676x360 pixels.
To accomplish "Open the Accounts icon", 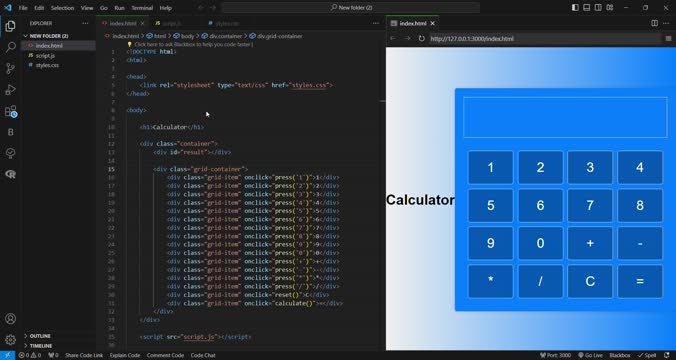I will [x=10, y=319].
